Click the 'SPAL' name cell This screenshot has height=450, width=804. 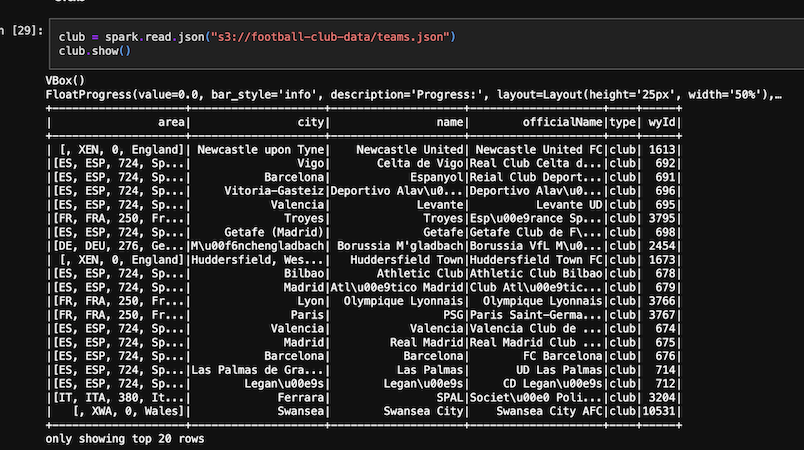(x=450, y=398)
